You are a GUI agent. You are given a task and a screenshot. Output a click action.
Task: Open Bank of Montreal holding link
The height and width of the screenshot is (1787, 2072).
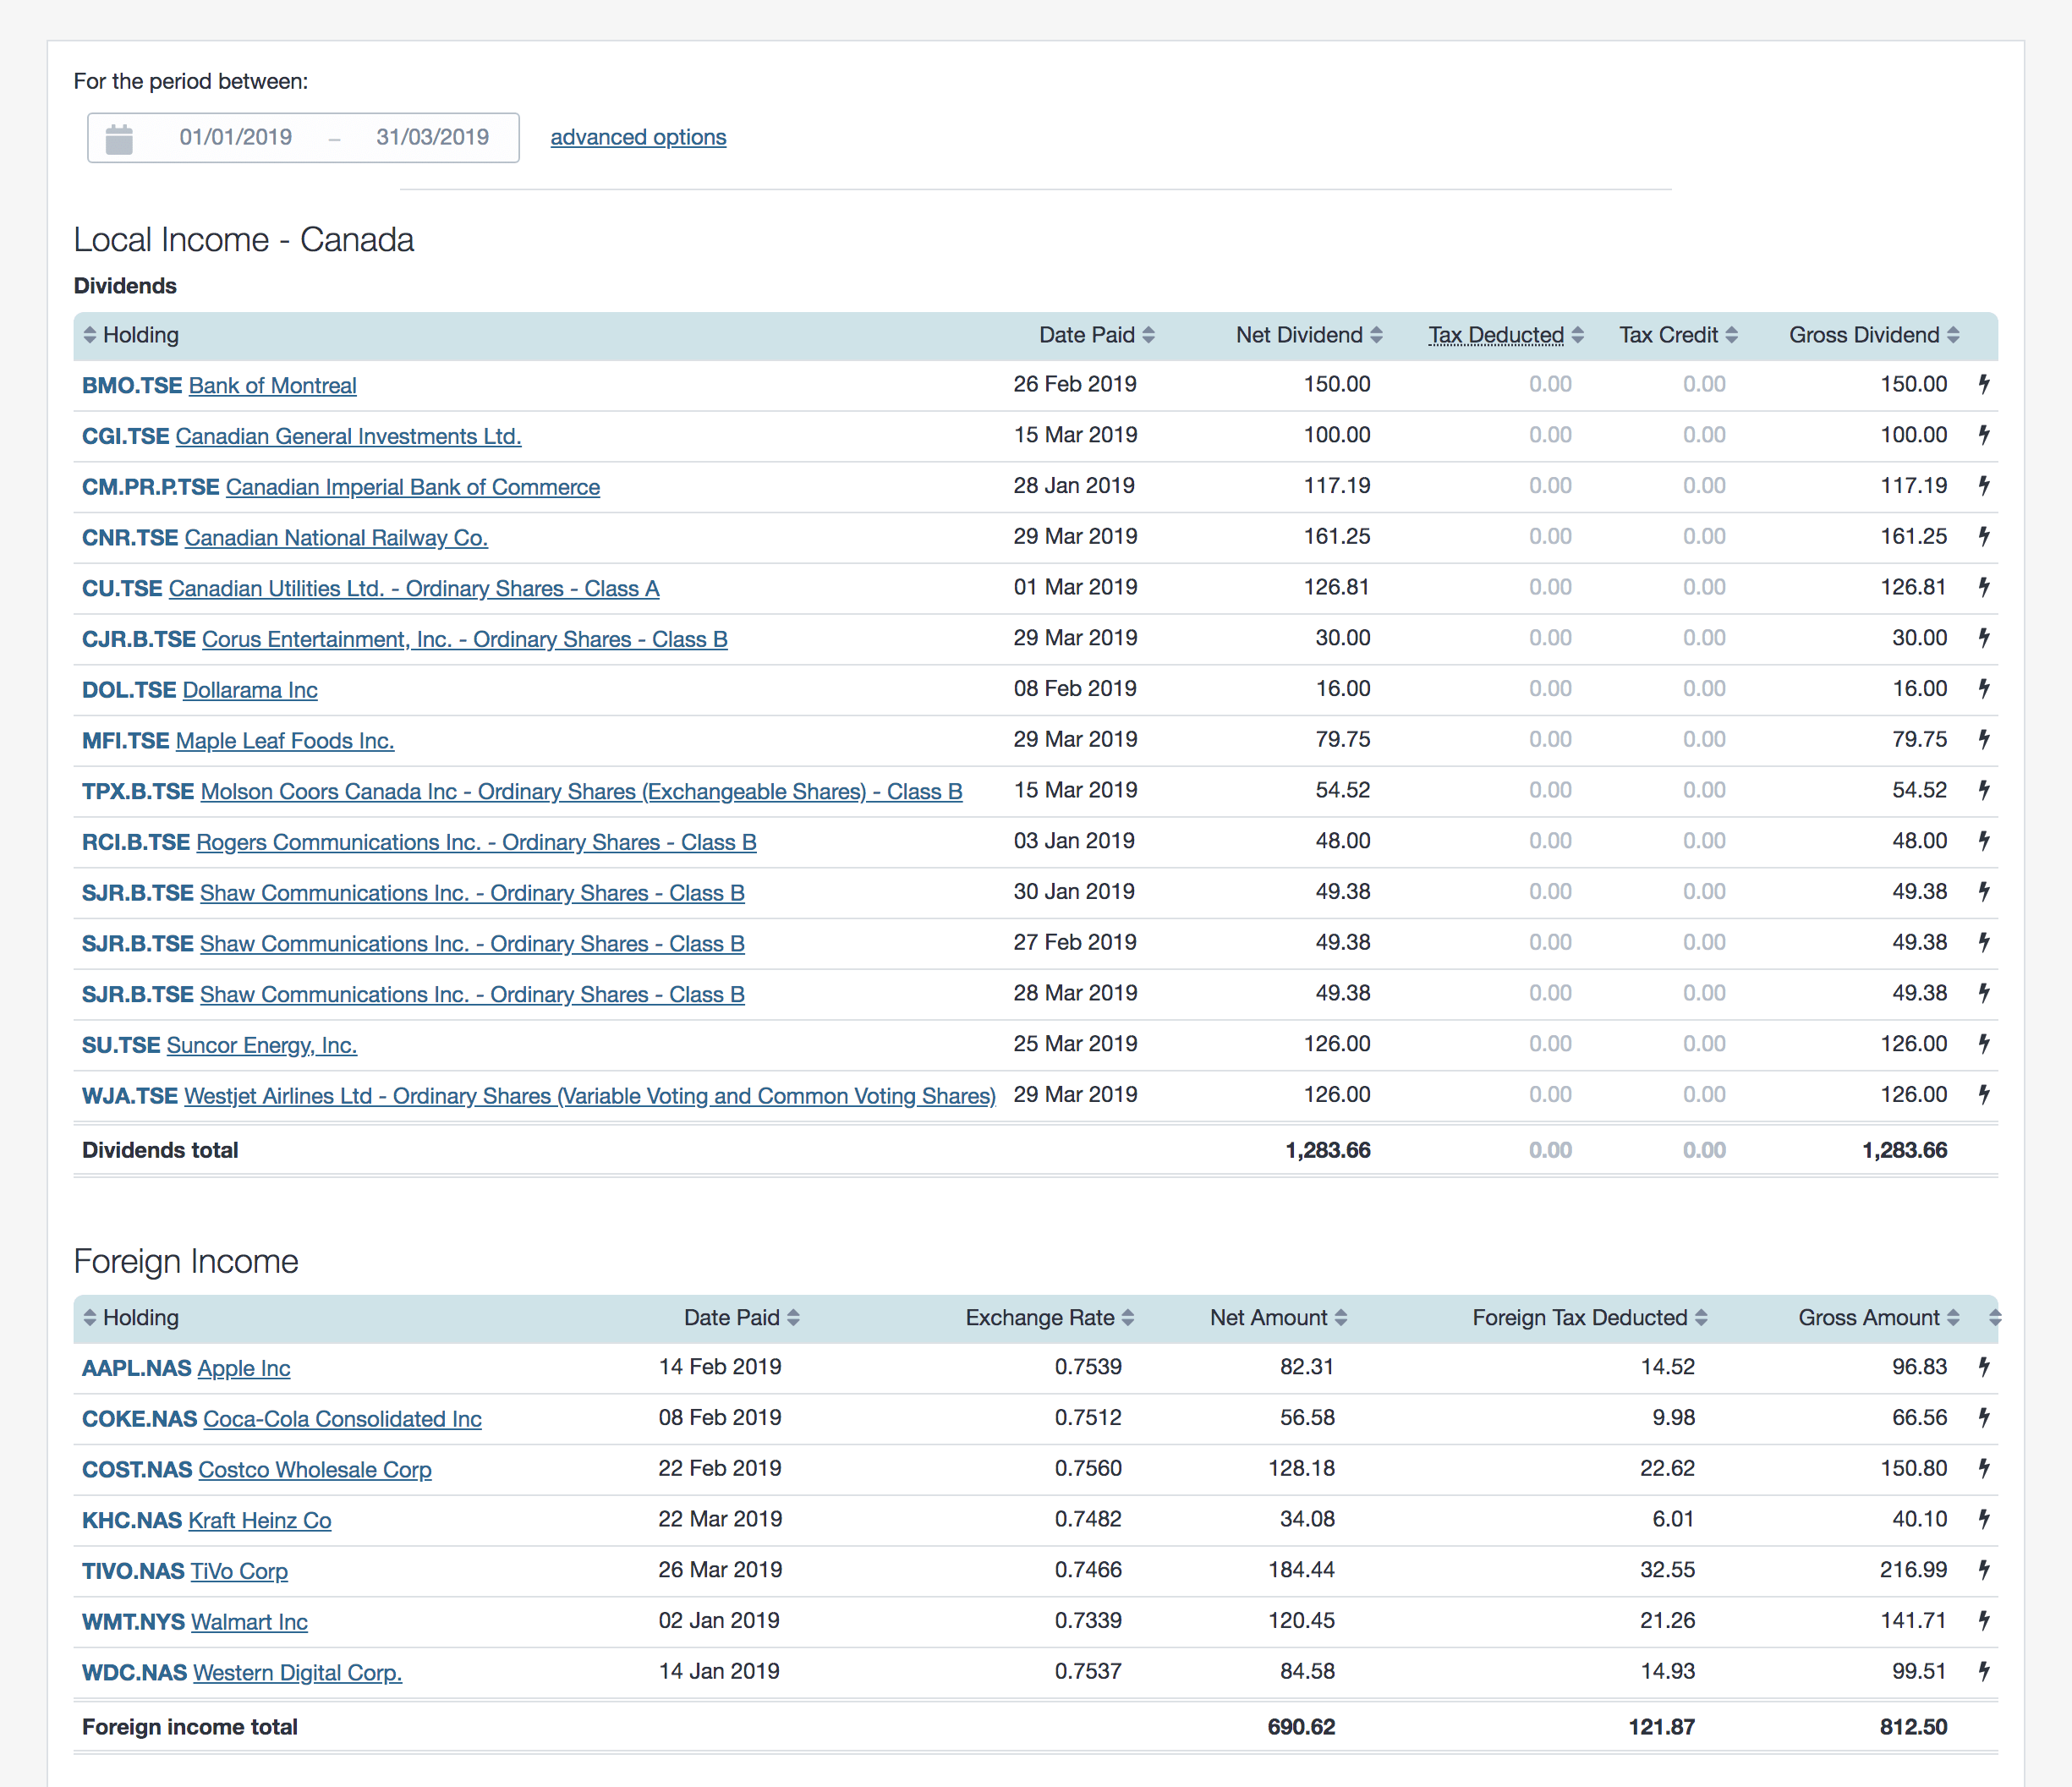[272, 386]
